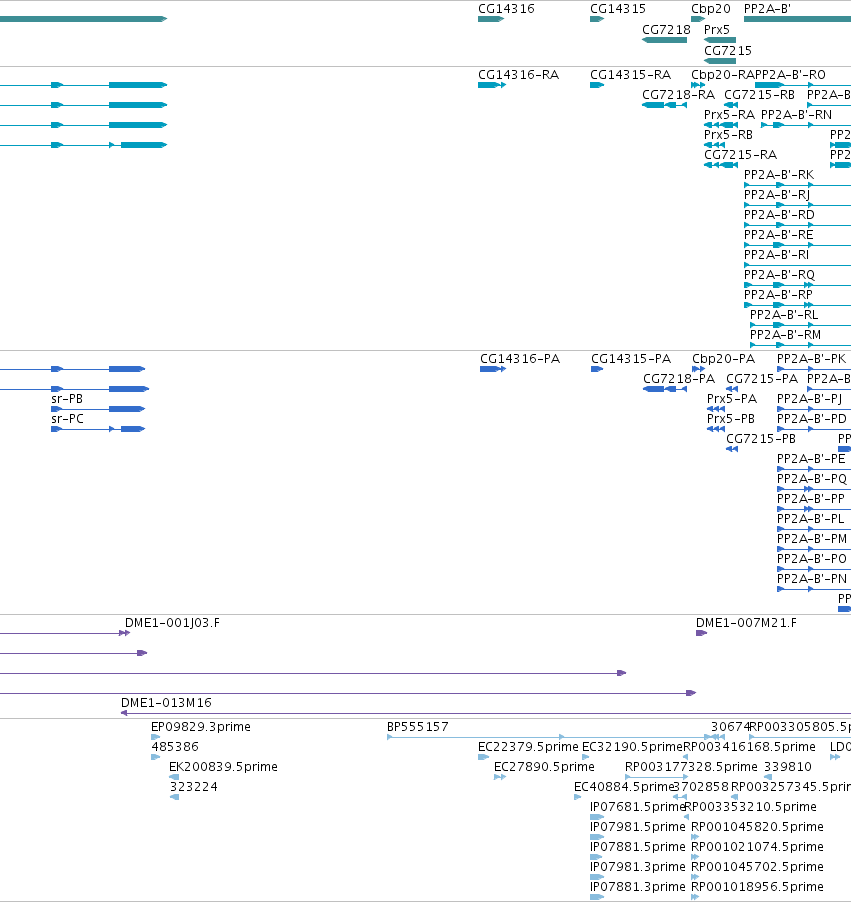The width and height of the screenshot is (851, 902).
Task: Click transcript CG7215-RB
Action: (x=759, y=95)
